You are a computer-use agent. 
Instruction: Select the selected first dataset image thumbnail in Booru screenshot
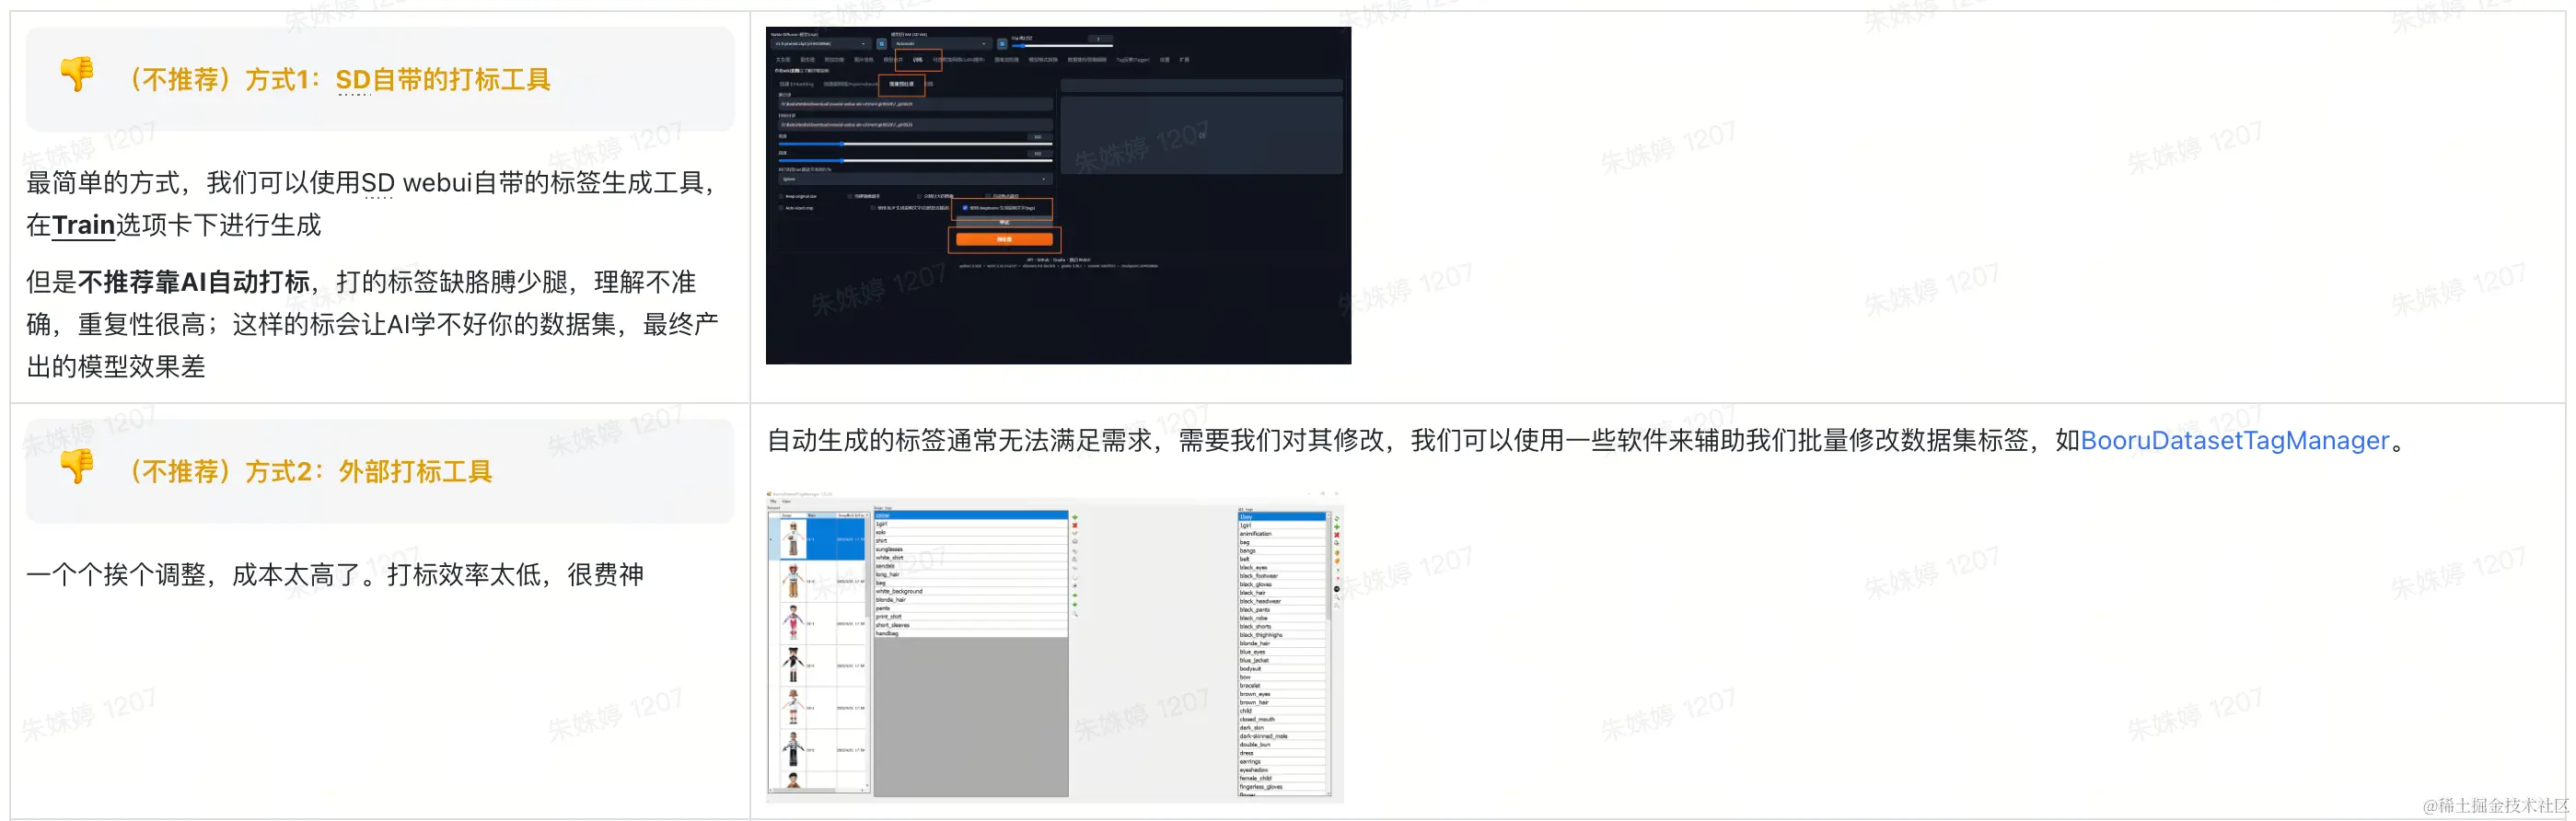[x=793, y=539]
